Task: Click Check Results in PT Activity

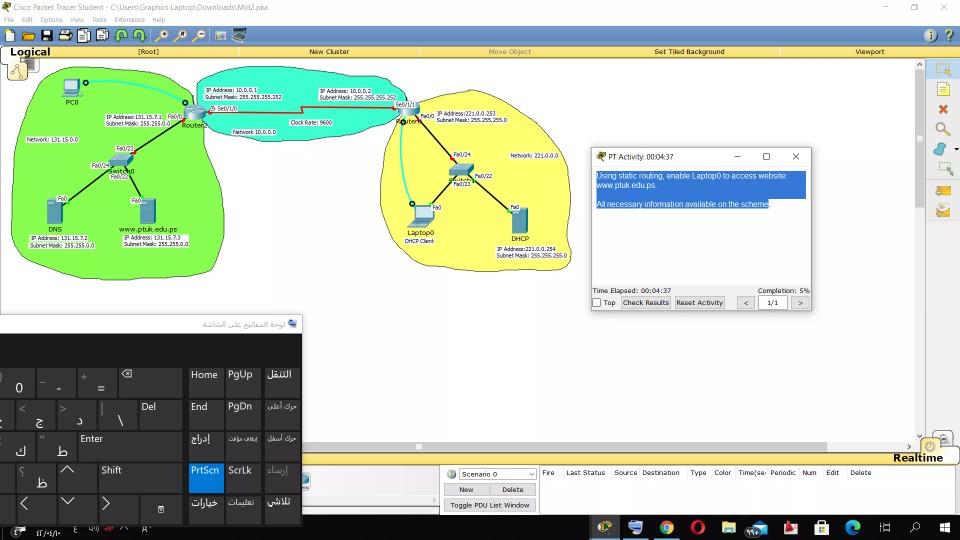Action: click(x=645, y=302)
